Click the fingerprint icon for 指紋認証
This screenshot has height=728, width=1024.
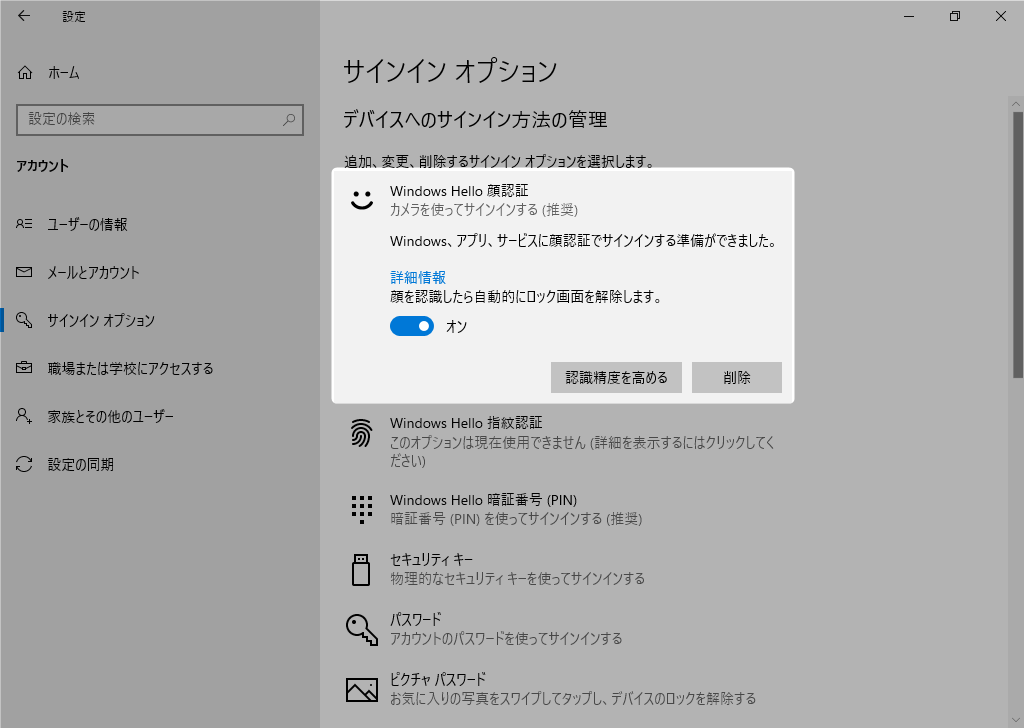pyautogui.click(x=361, y=433)
